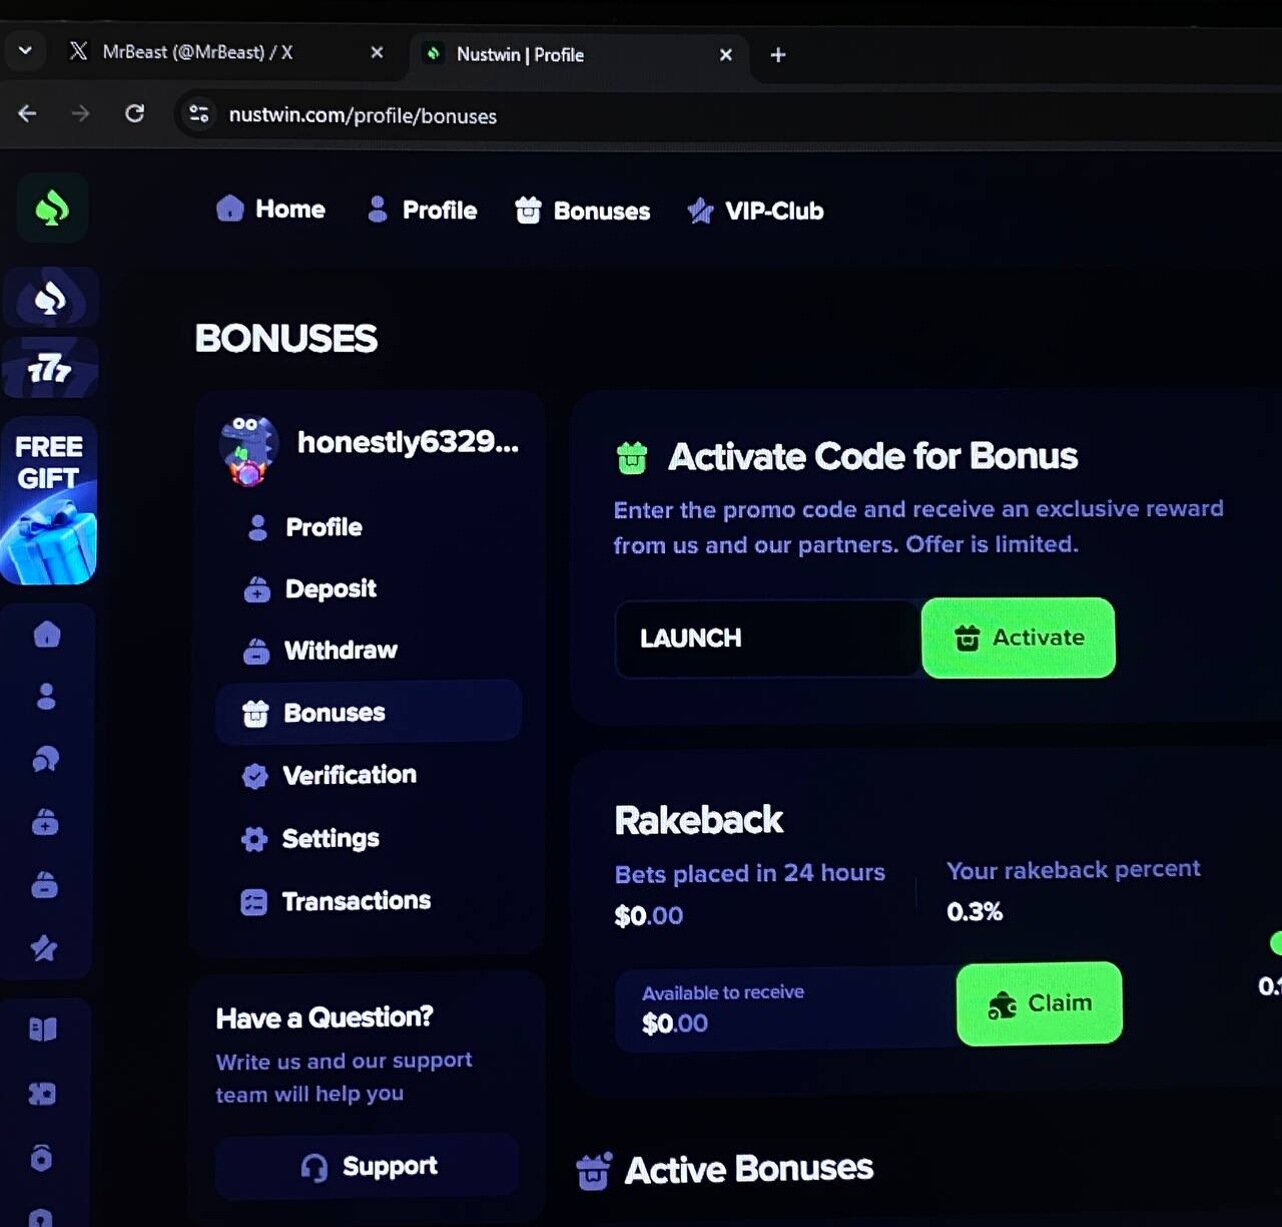1282x1227 pixels.
Task: Go back with the browser back arrow
Action: pos(28,114)
